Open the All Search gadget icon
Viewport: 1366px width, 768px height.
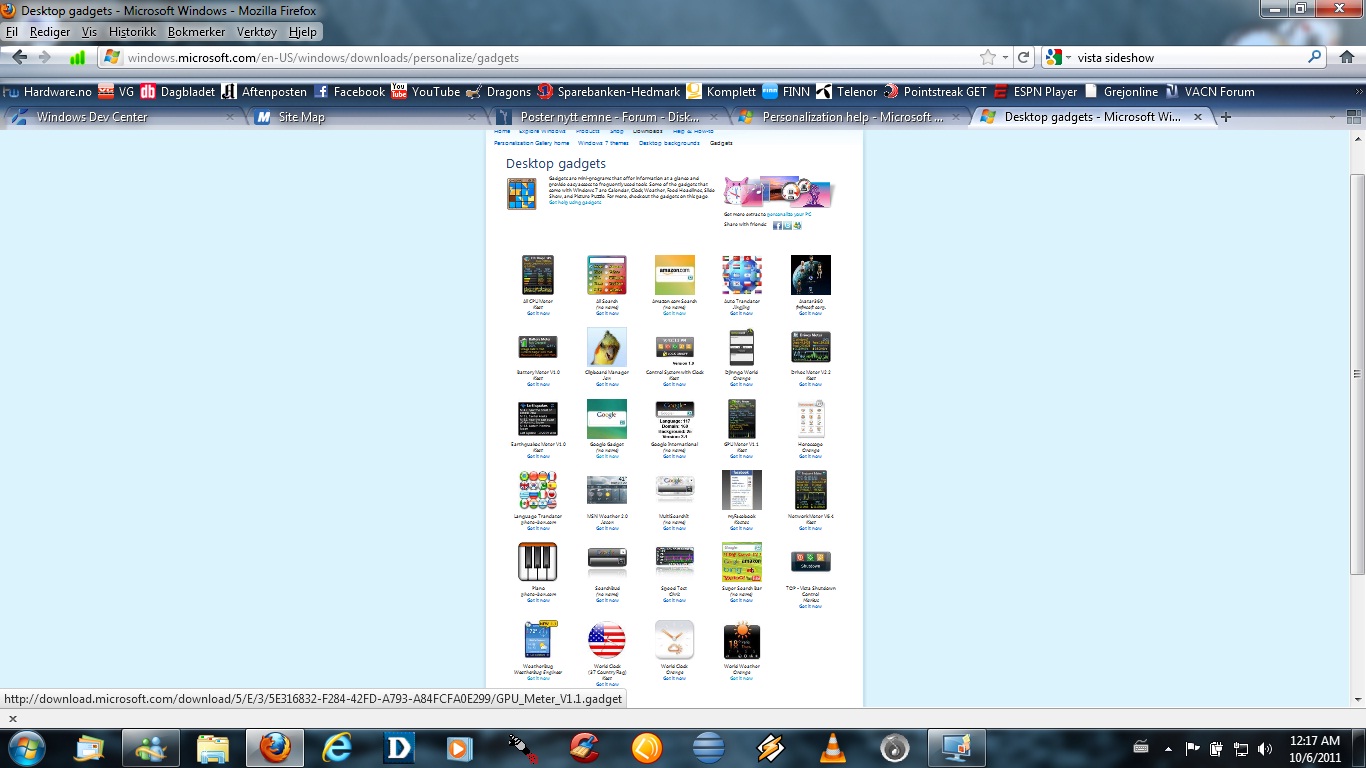(x=607, y=275)
